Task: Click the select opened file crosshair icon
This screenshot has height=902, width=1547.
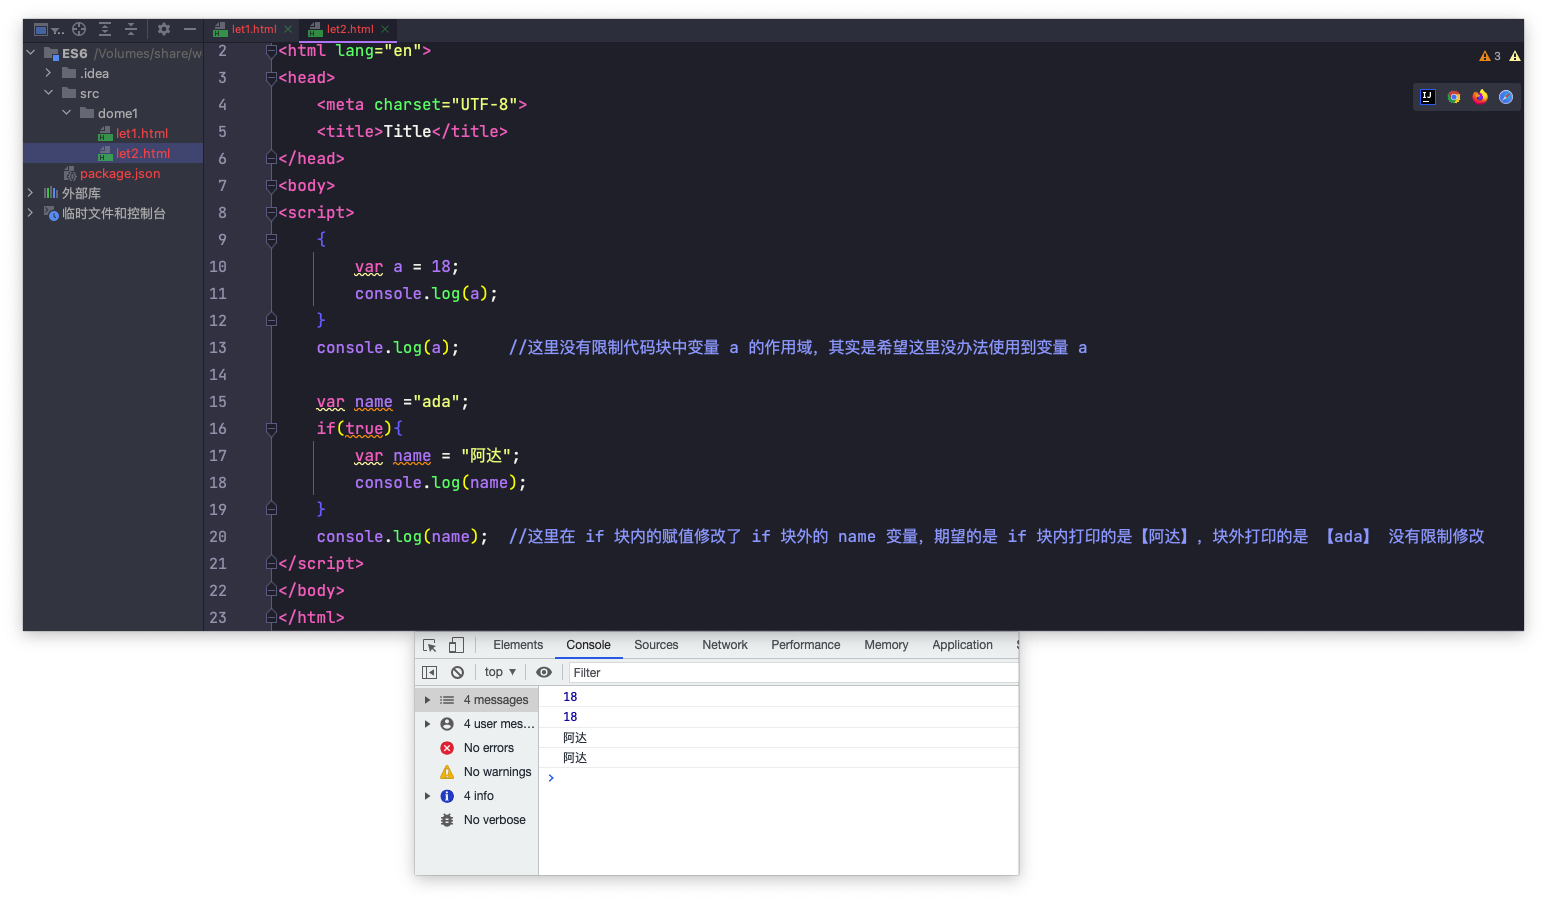Action: [79, 29]
